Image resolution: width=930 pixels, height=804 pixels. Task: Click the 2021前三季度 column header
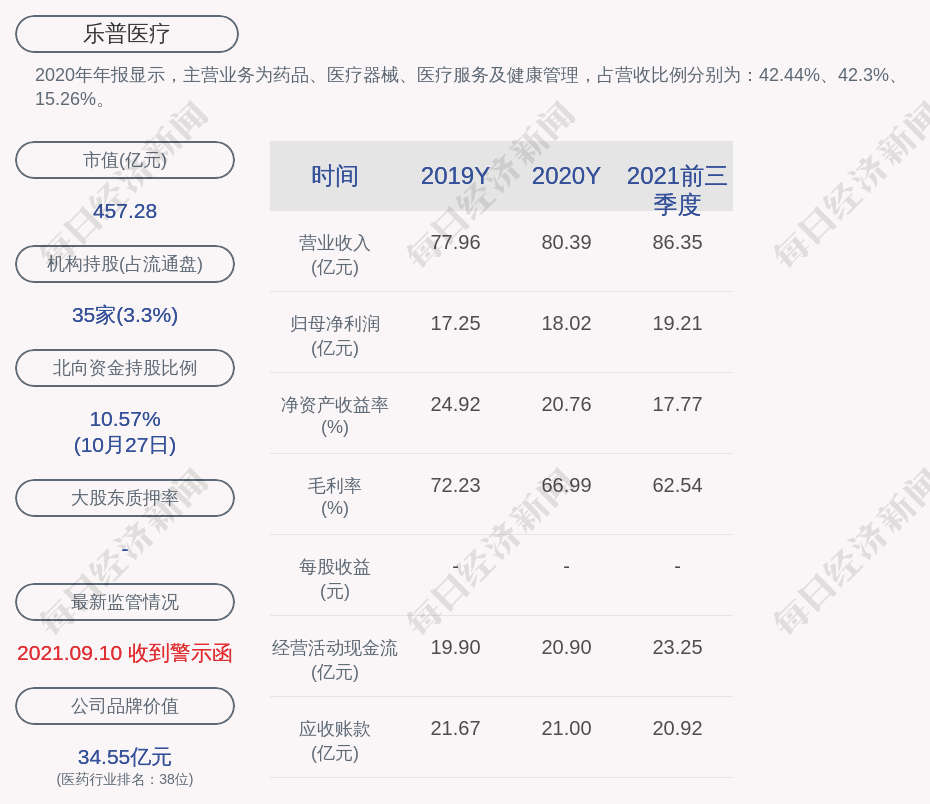(677, 189)
